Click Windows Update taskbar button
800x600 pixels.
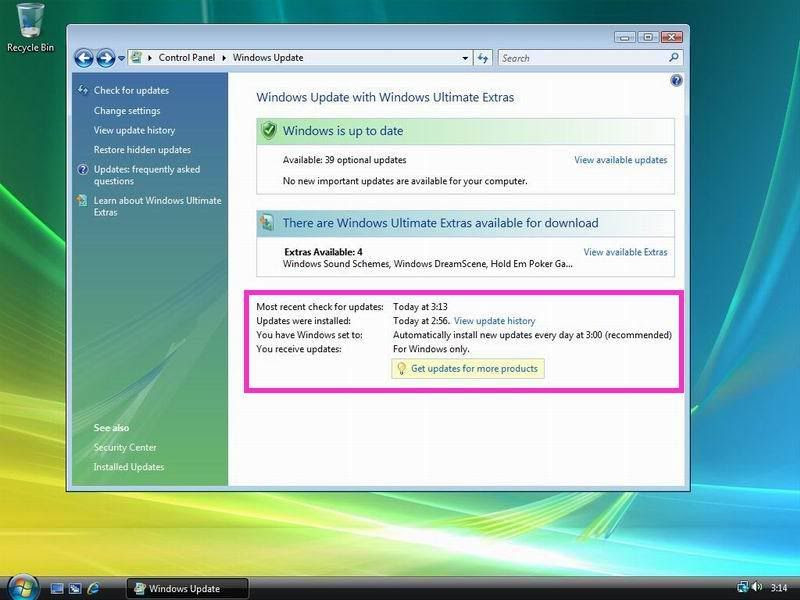click(187, 588)
